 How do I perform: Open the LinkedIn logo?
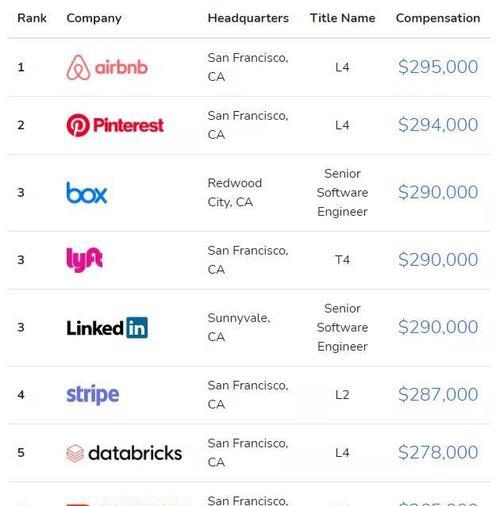tap(107, 327)
